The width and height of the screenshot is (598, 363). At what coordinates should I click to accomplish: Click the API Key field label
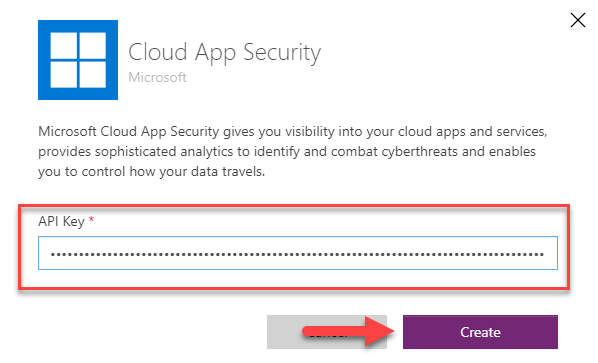61,221
